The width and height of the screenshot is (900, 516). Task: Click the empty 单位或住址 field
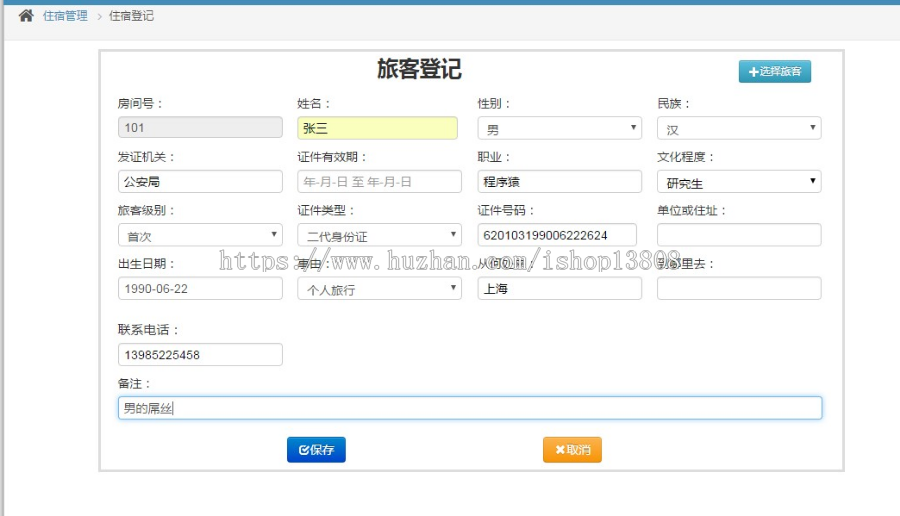[739, 235]
